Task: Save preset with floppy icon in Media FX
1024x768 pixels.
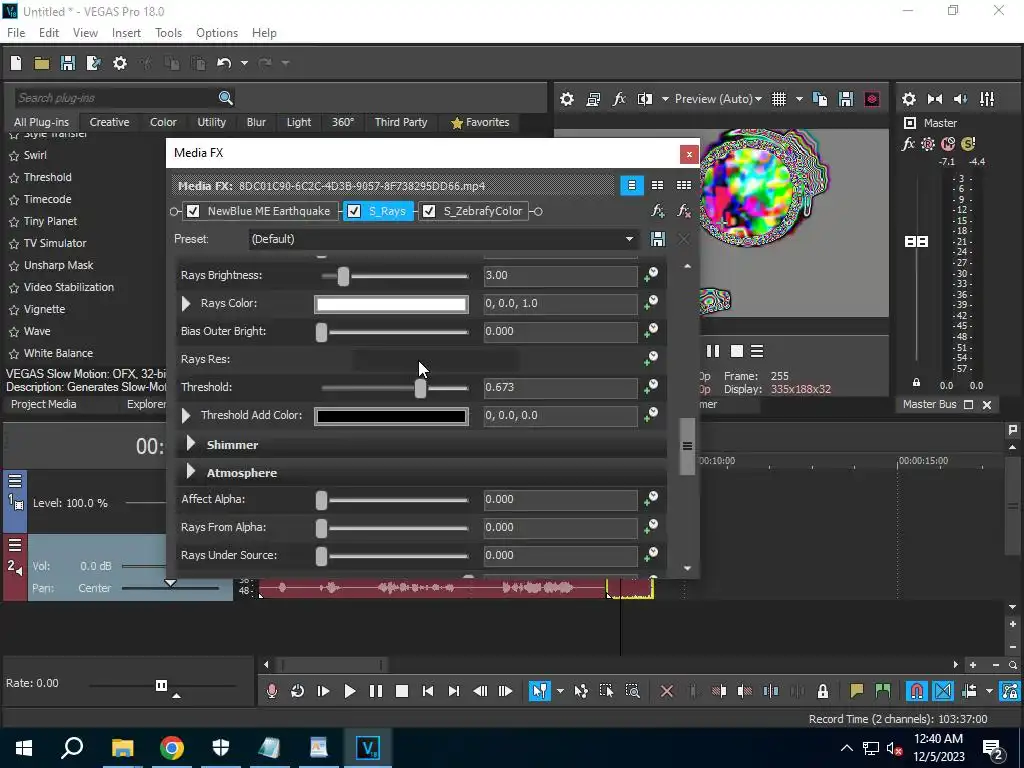Action: pyautogui.click(x=658, y=239)
